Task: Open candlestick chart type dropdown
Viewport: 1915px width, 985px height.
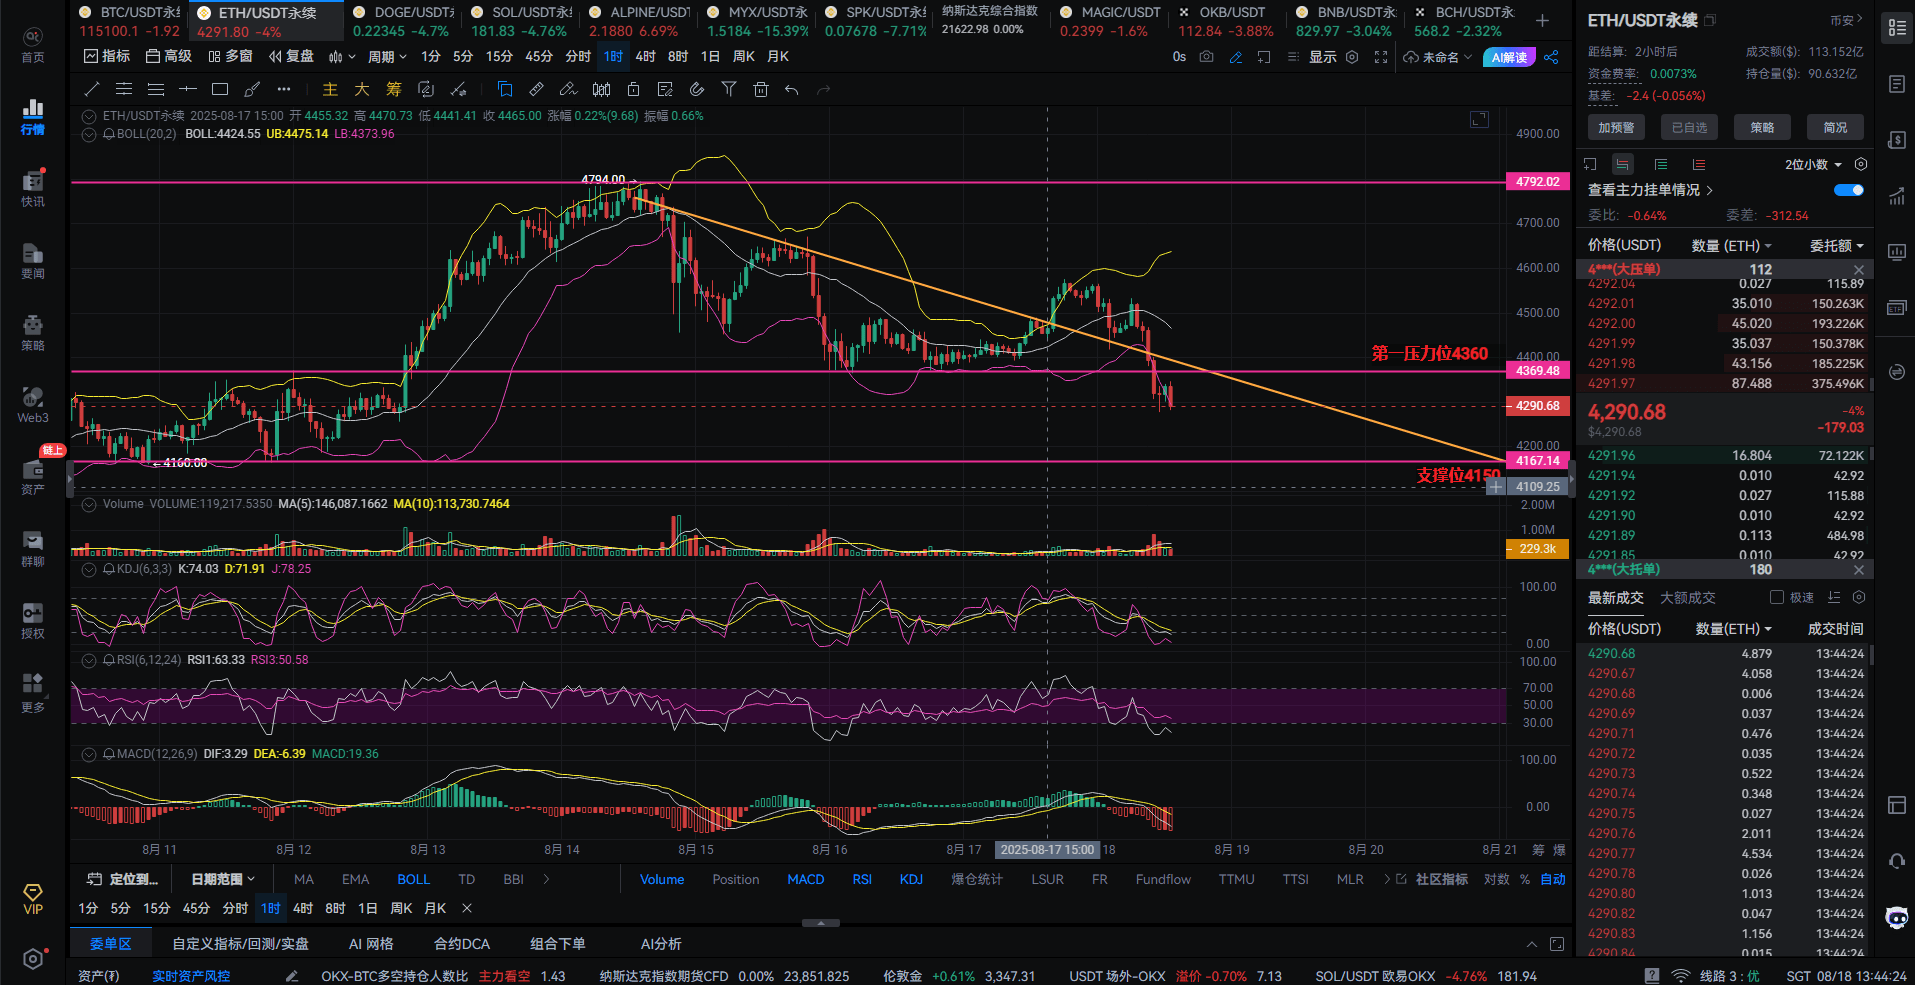Action: (342, 57)
